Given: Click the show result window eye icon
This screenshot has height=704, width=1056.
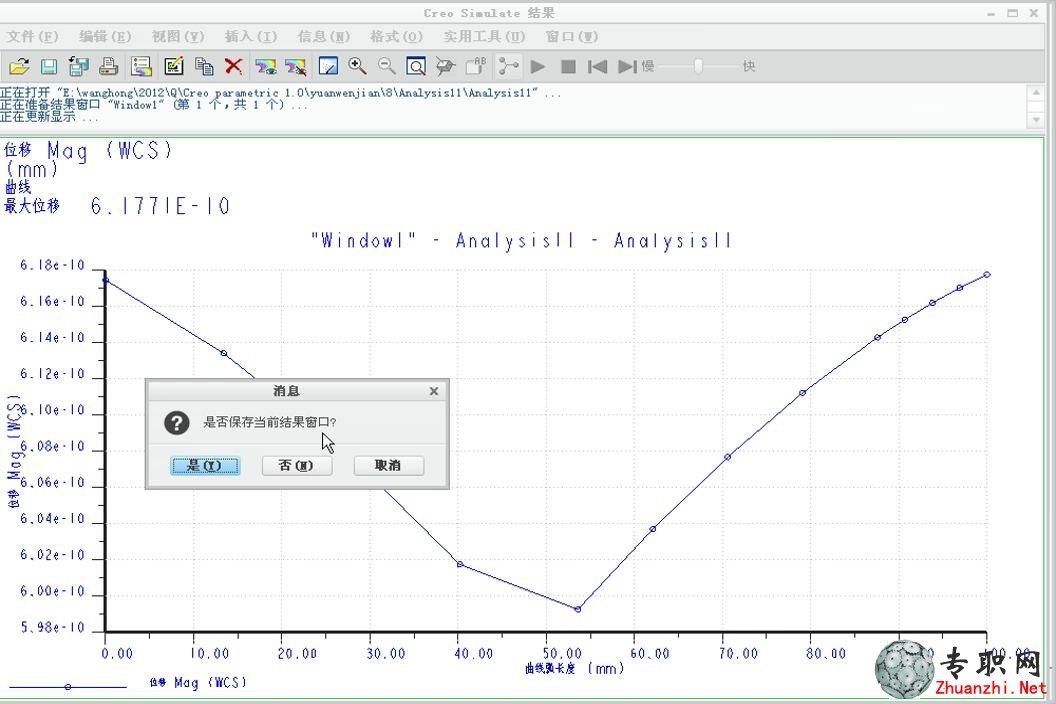Looking at the screenshot, I should click(x=265, y=66).
